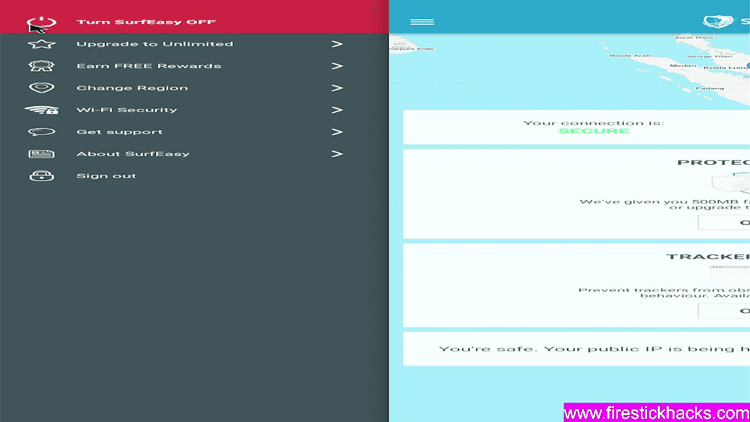Select Turn SurfEasy OFF
This screenshot has width=750, height=422.
tap(146, 22)
